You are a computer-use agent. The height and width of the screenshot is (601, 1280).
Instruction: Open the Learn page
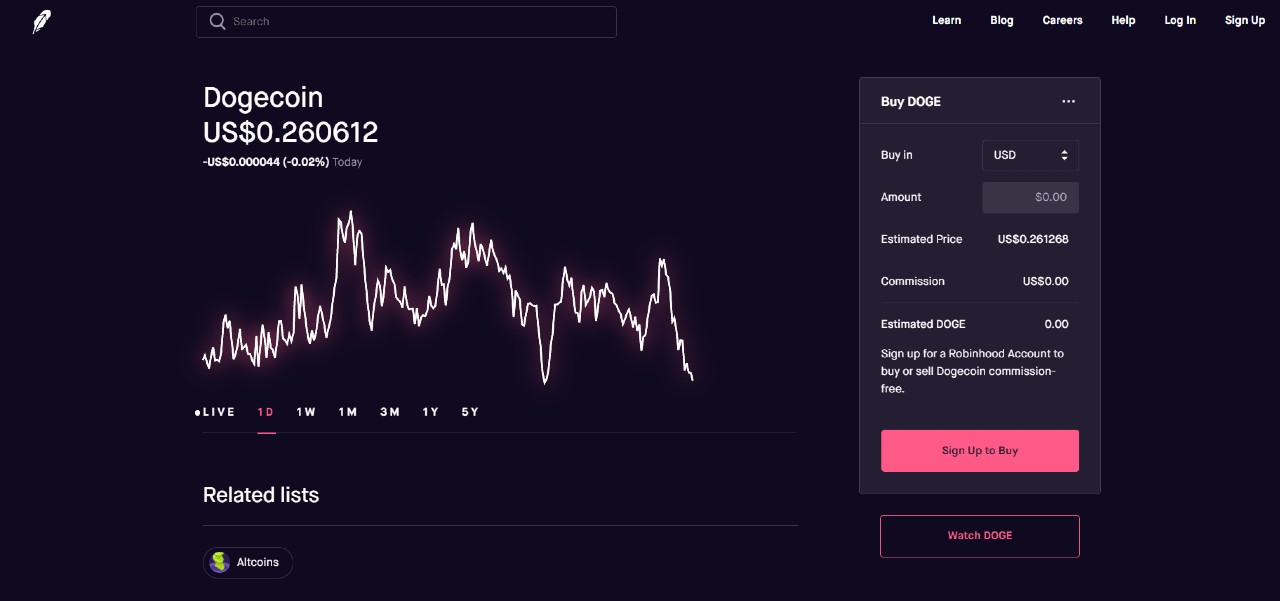pyautogui.click(x=946, y=20)
